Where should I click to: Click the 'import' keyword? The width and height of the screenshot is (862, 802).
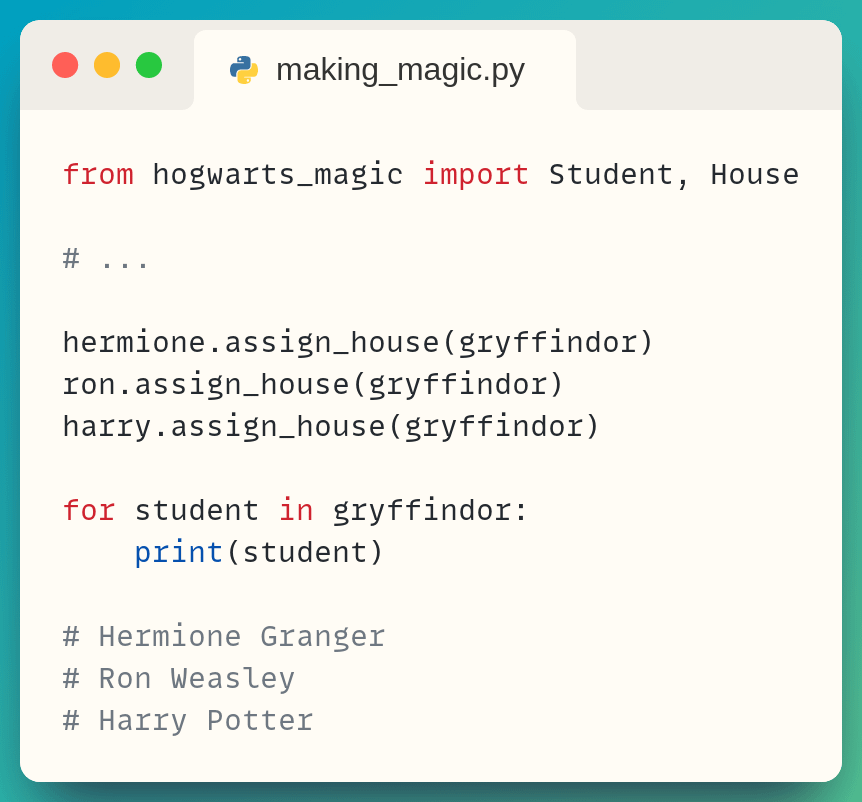pyautogui.click(x=475, y=175)
